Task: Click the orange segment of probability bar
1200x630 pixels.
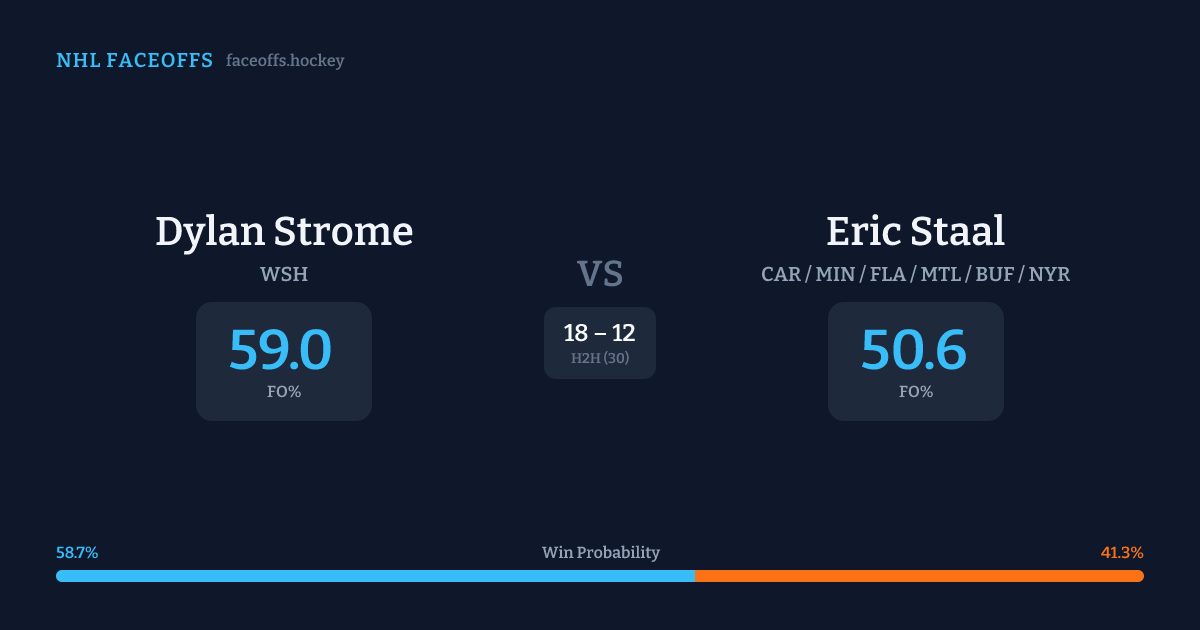Action: 919,576
